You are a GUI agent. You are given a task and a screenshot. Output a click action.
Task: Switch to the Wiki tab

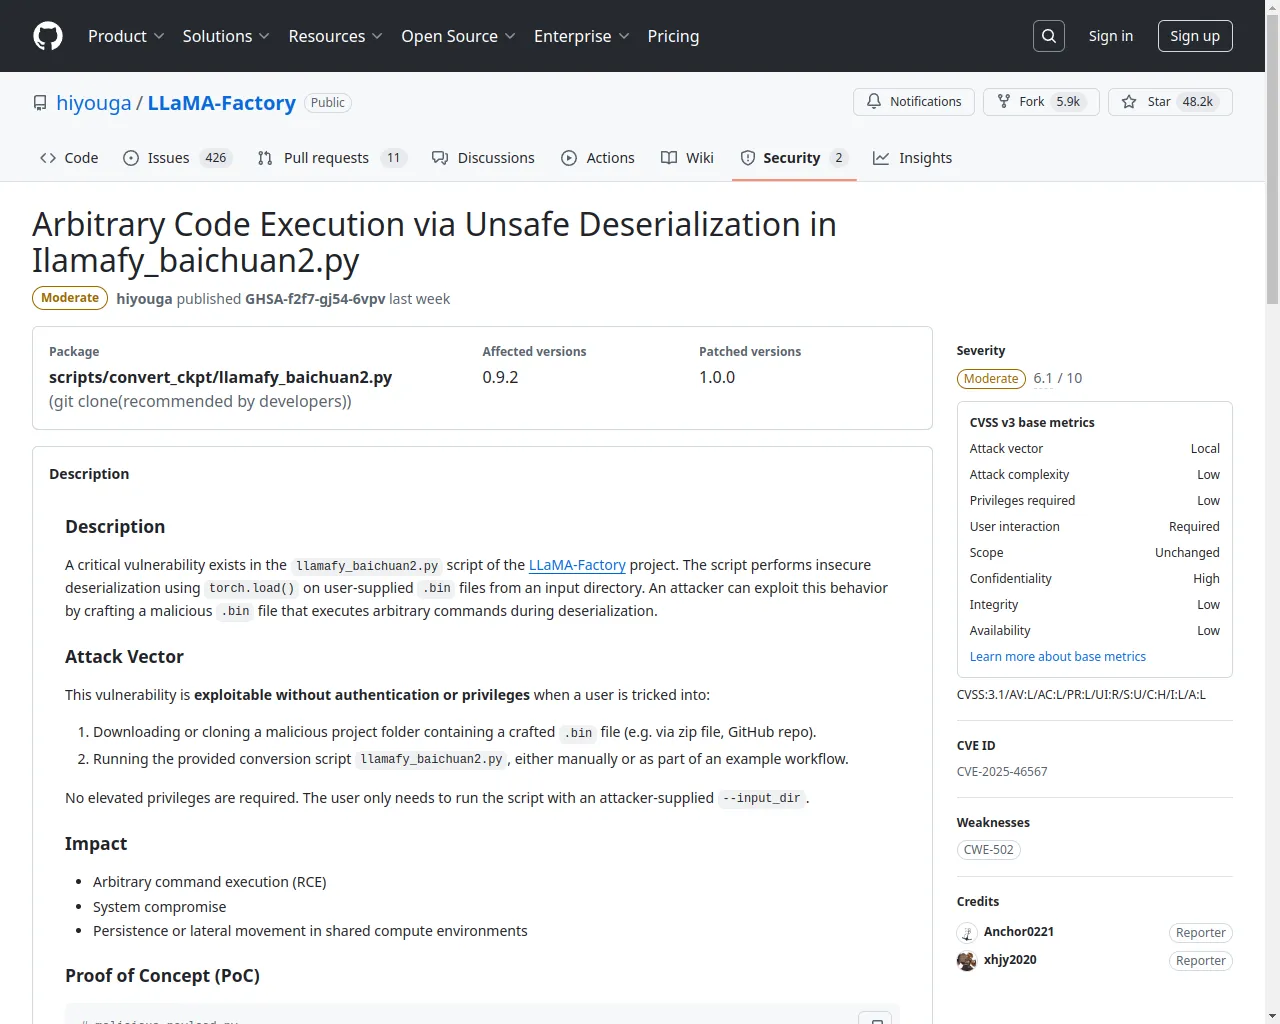688,158
